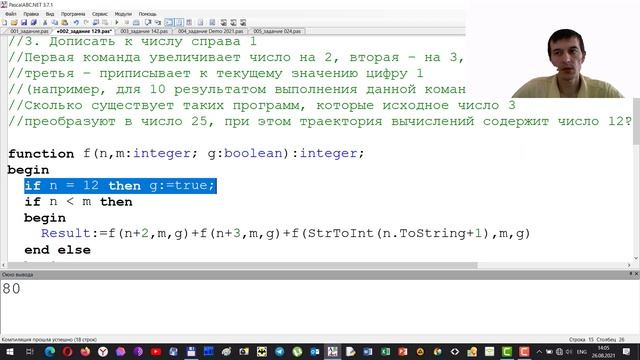Open Yandex Browser from the taskbar
This screenshot has height=360, width=640.
103,351
